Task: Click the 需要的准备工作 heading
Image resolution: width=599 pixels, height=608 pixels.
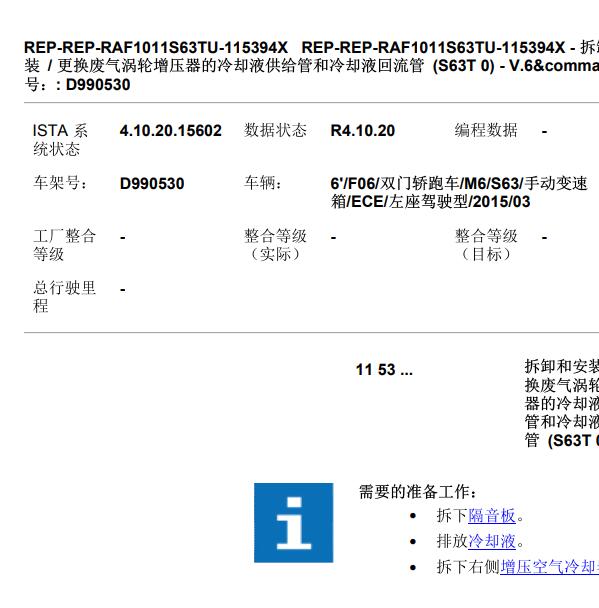Action: point(418,492)
